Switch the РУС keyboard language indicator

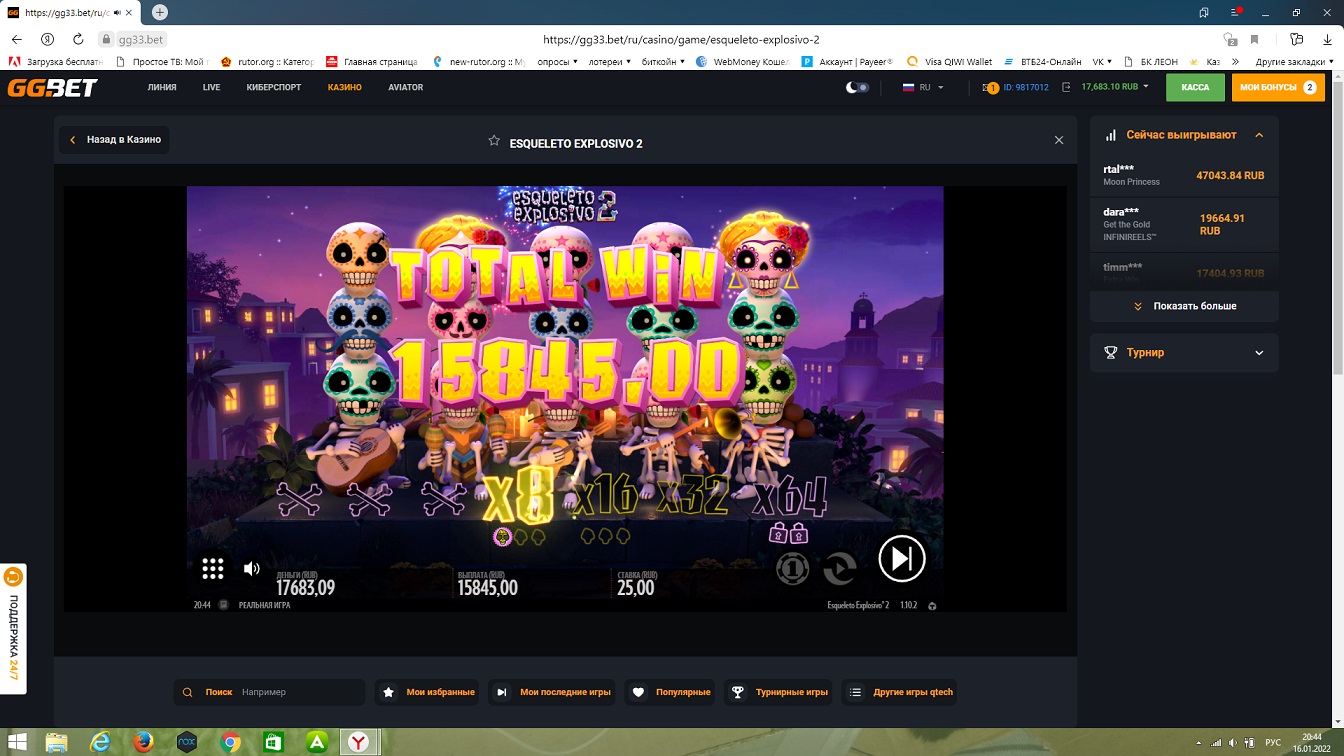point(1273,742)
